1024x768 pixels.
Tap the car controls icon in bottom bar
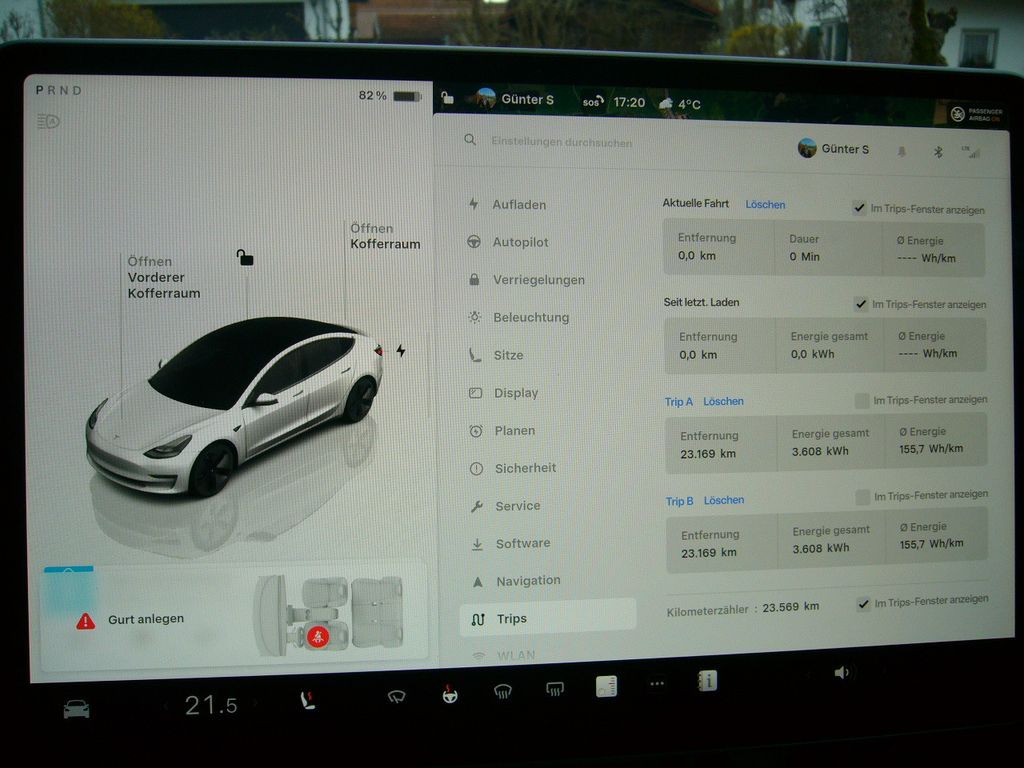[x=76, y=709]
